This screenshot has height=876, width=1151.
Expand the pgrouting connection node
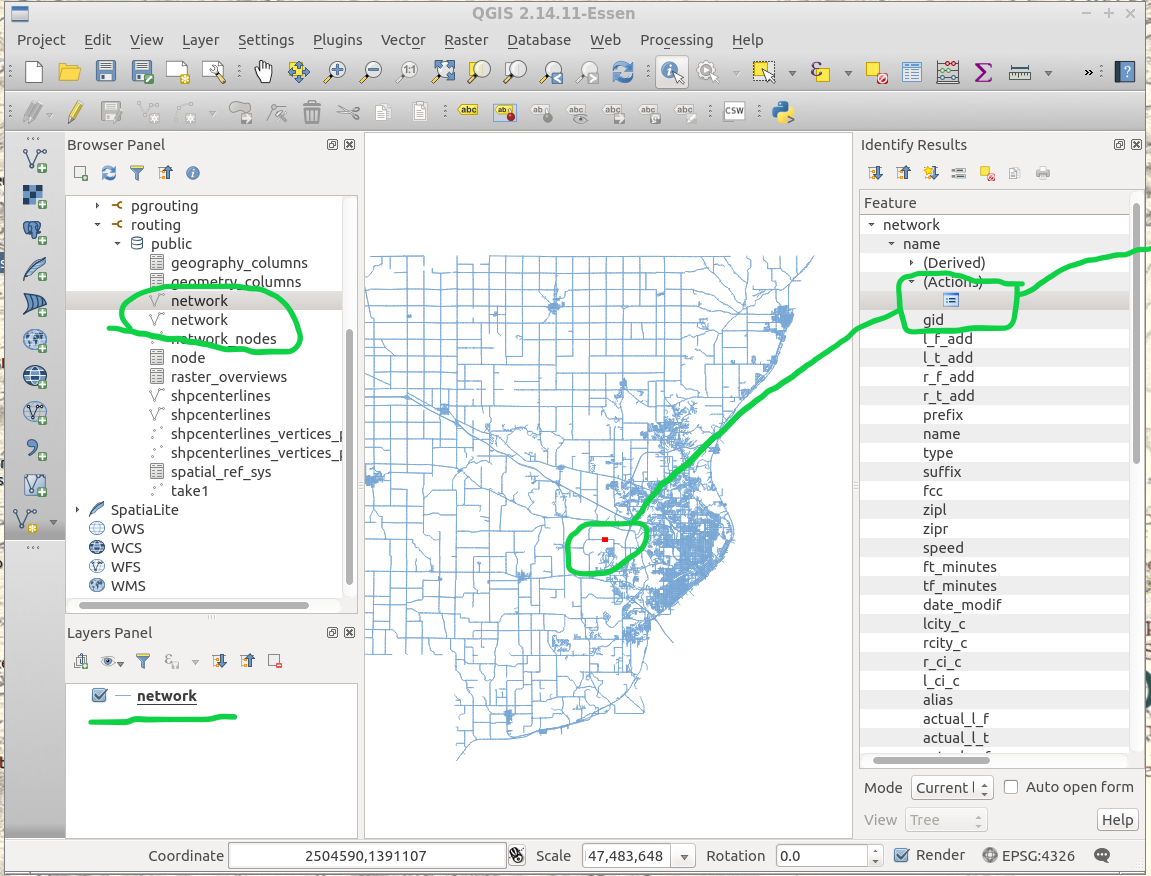coord(97,206)
